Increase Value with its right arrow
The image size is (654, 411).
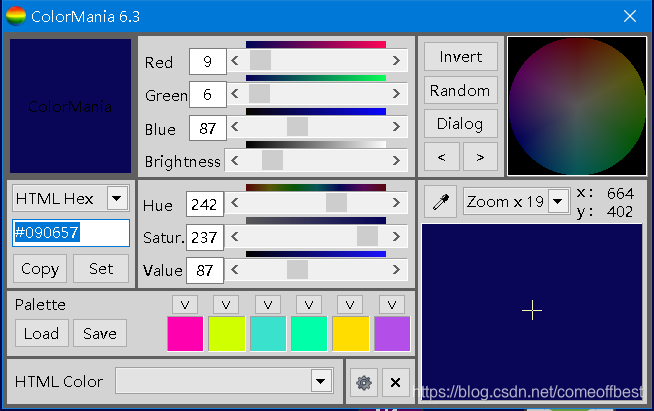[x=396, y=270]
